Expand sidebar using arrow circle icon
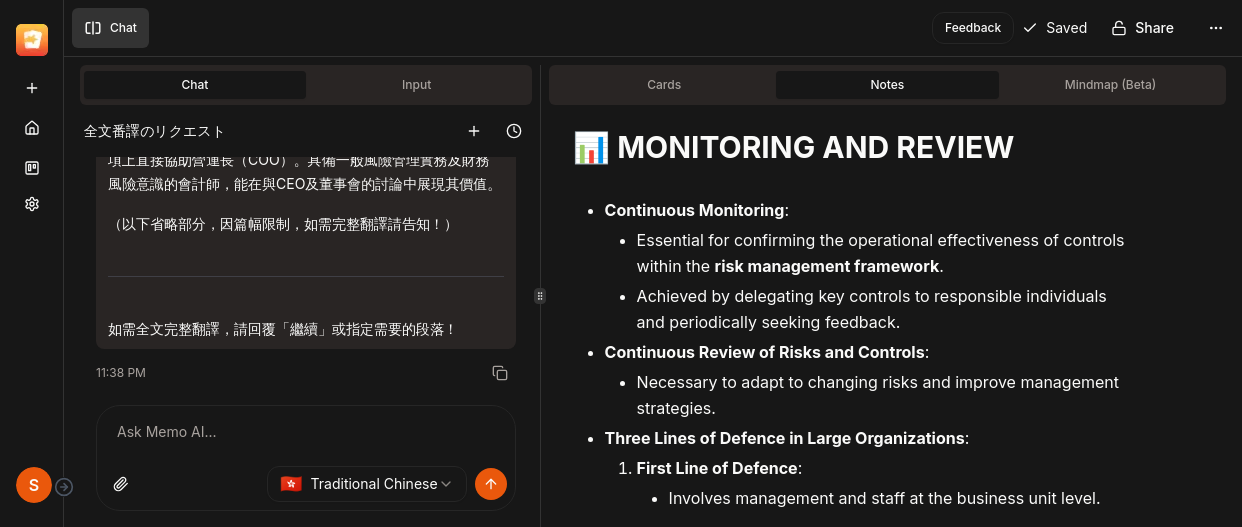This screenshot has height=527, width=1242. point(64,487)
